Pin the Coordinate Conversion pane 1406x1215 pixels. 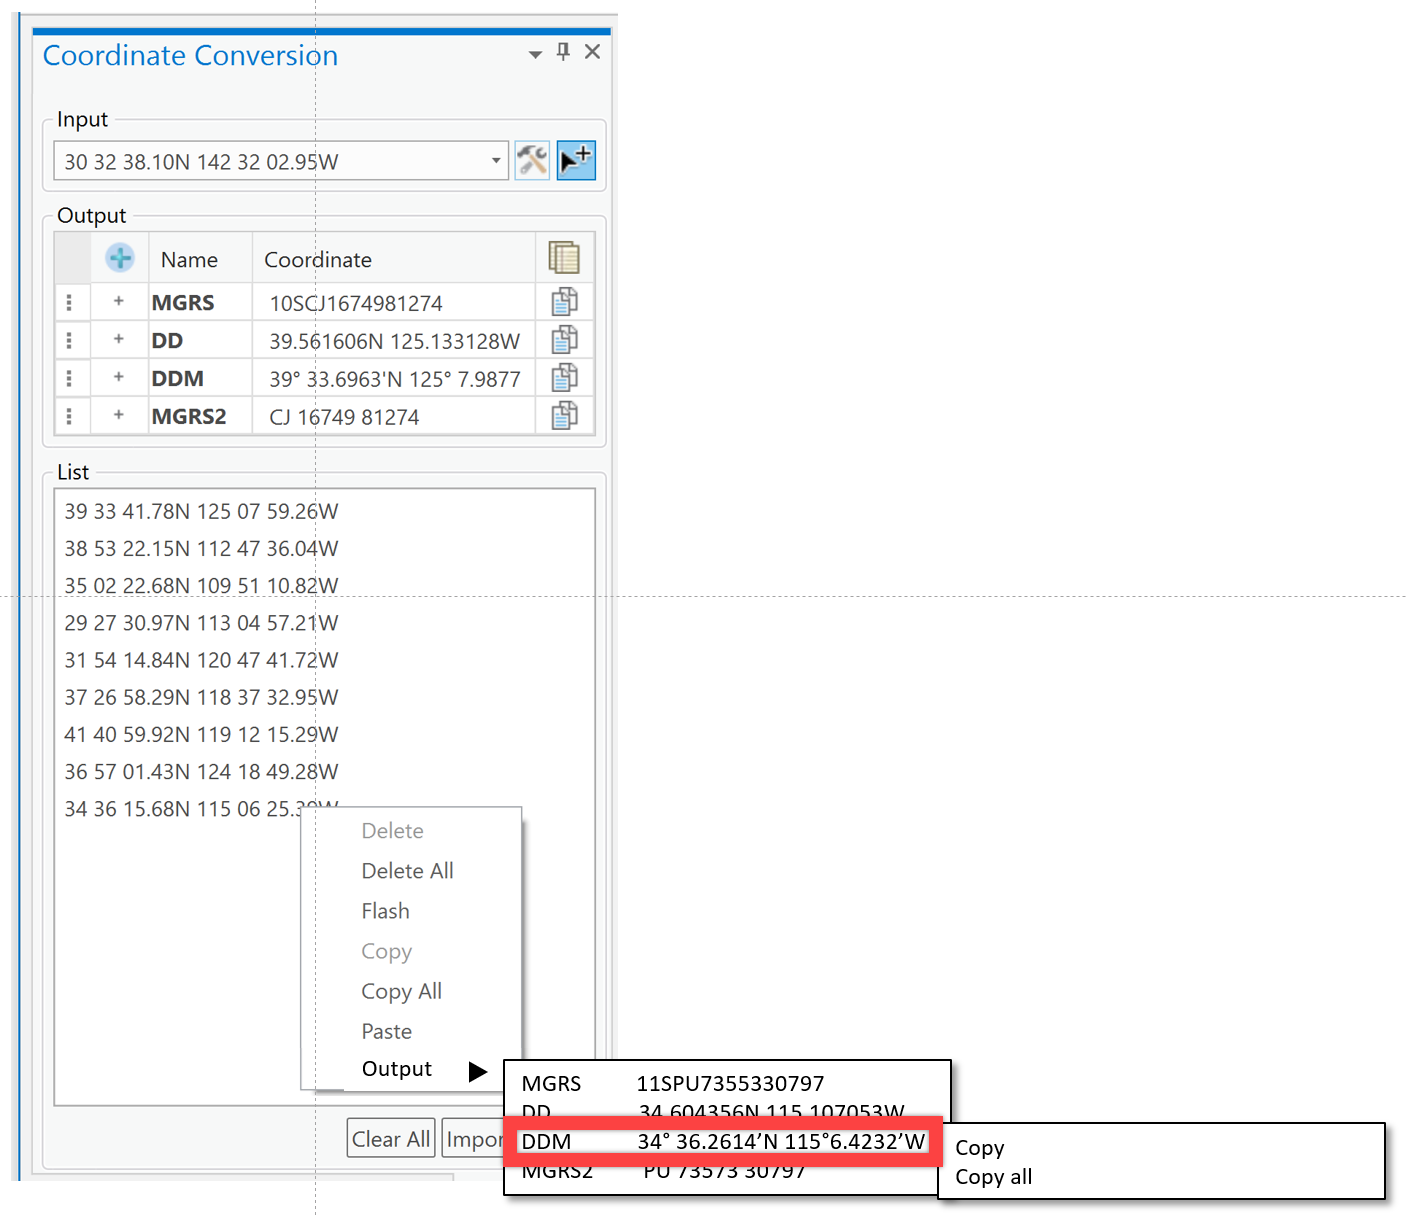563,52
